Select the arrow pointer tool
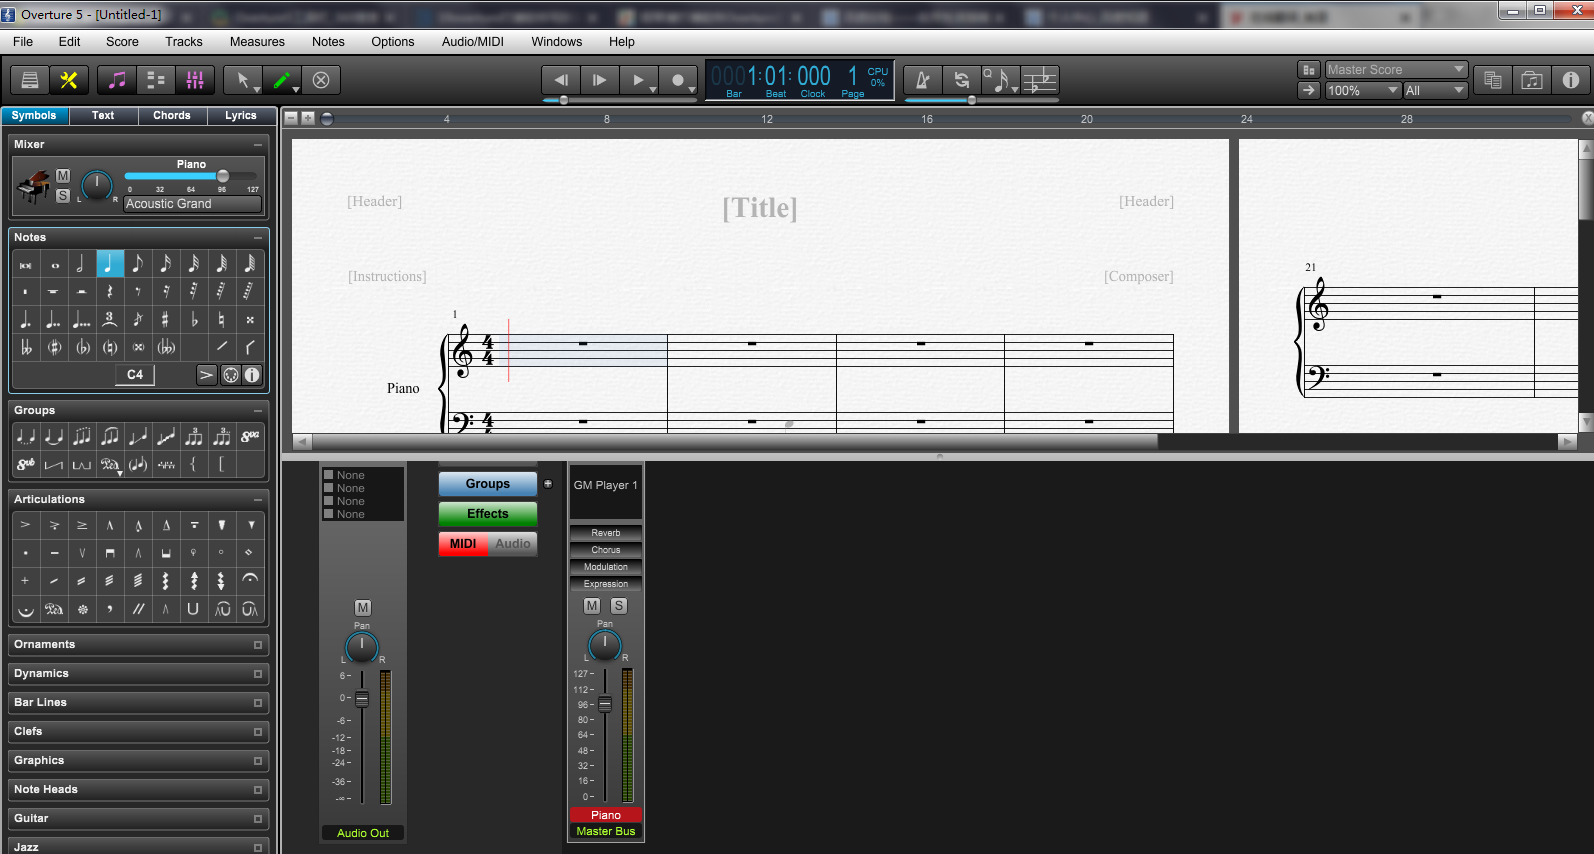The width and height of the screenshot is (1594, 854). coord(243,80)
